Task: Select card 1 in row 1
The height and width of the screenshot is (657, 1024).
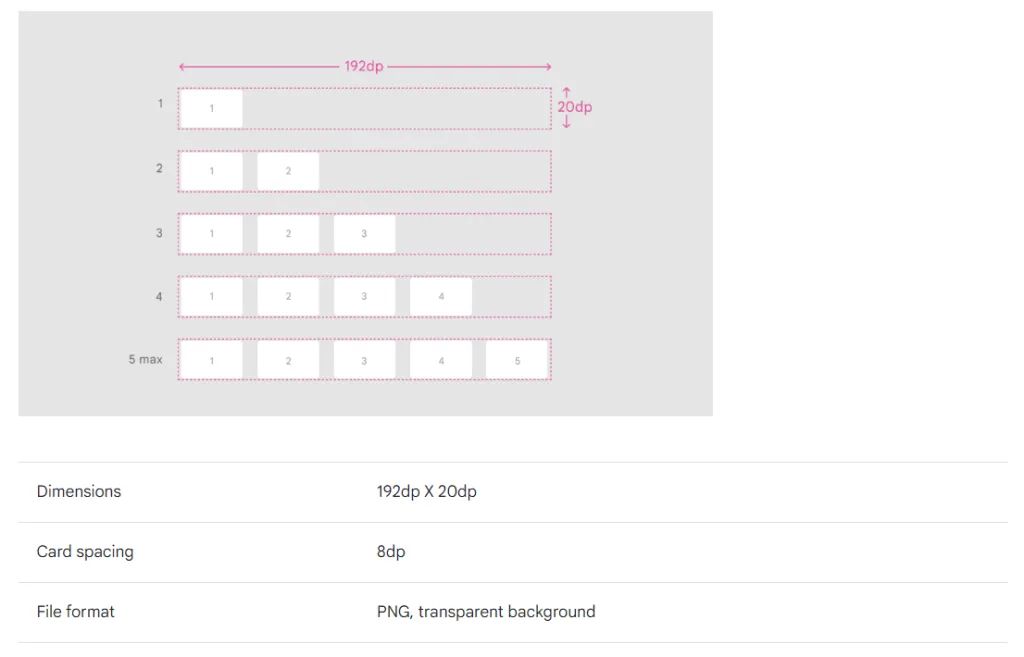Action: coord(211,108)
